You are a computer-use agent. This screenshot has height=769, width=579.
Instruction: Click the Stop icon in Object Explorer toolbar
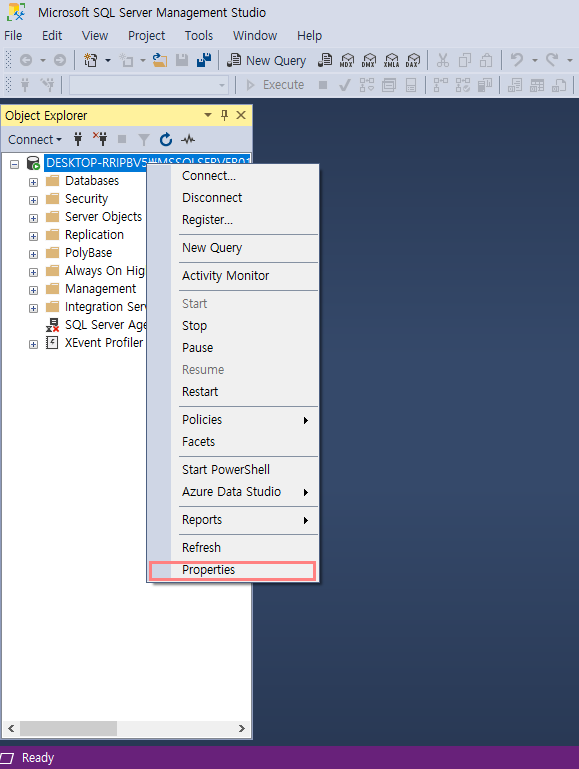tap(122, 140)
